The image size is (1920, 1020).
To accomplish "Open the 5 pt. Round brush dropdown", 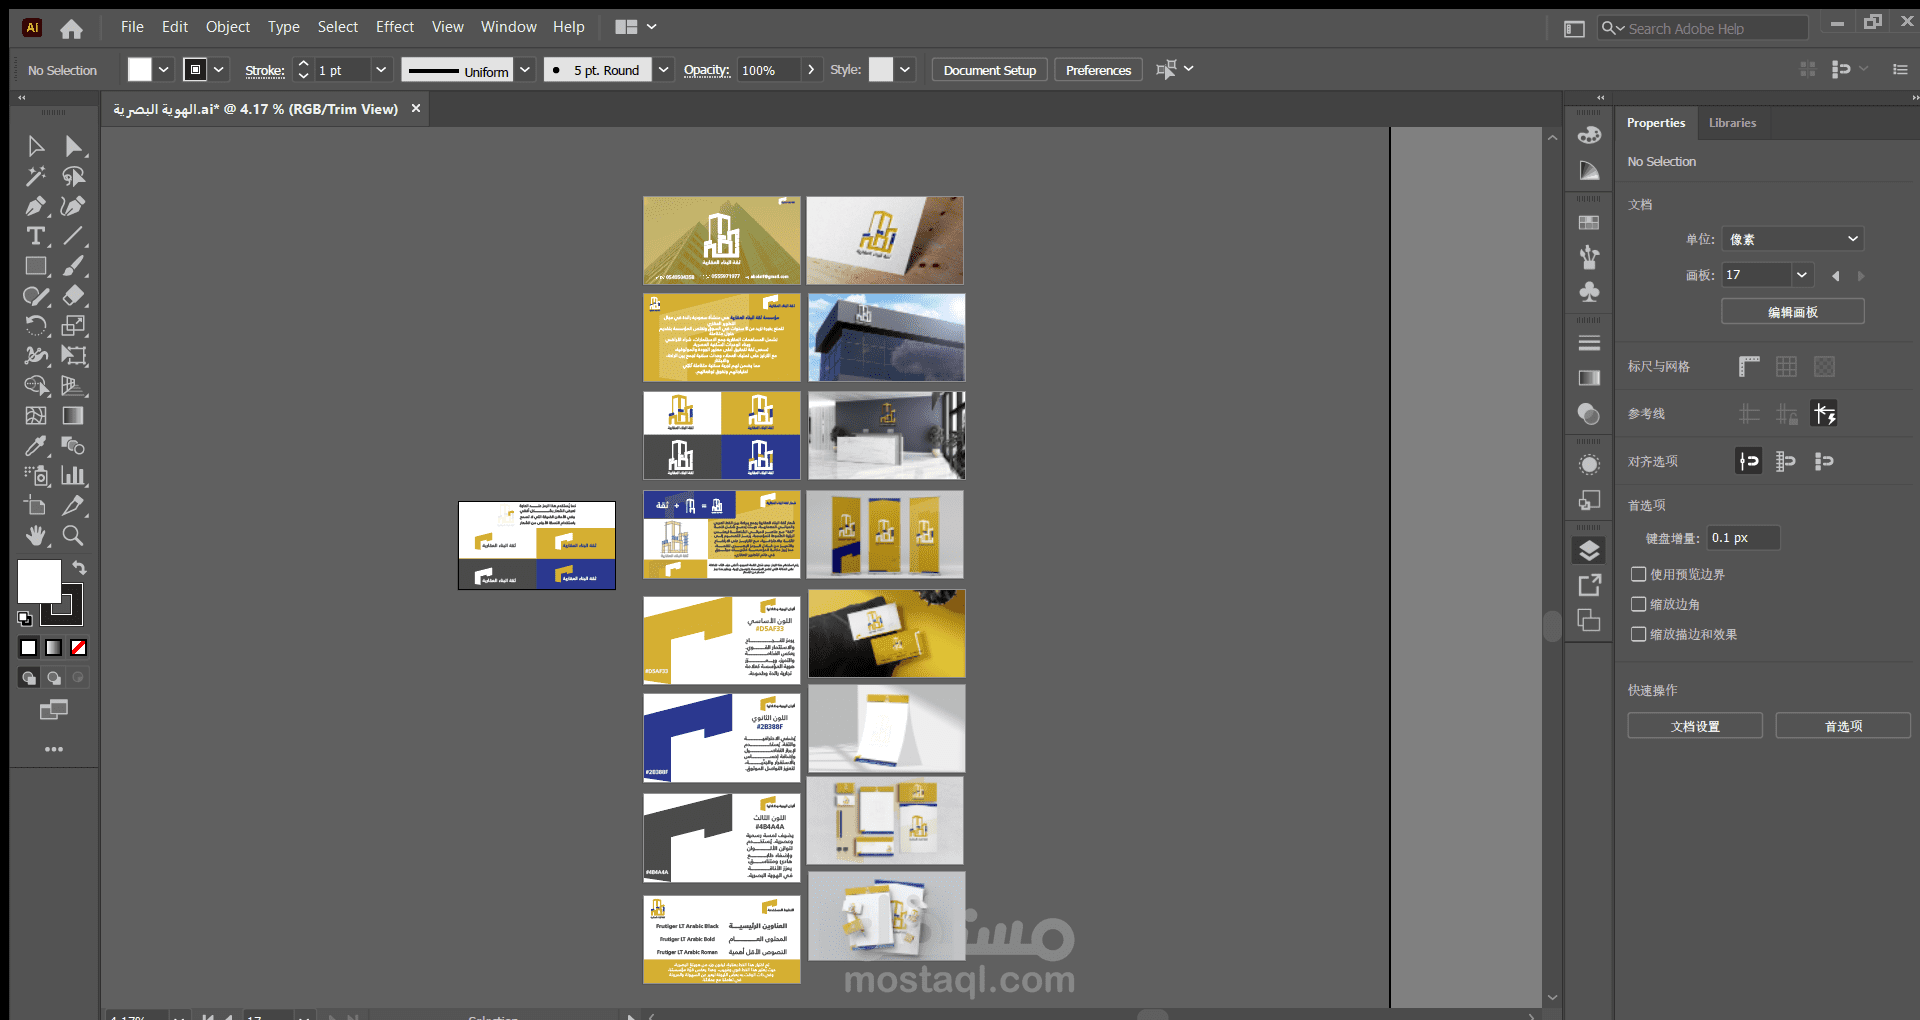I will [663, 70].
